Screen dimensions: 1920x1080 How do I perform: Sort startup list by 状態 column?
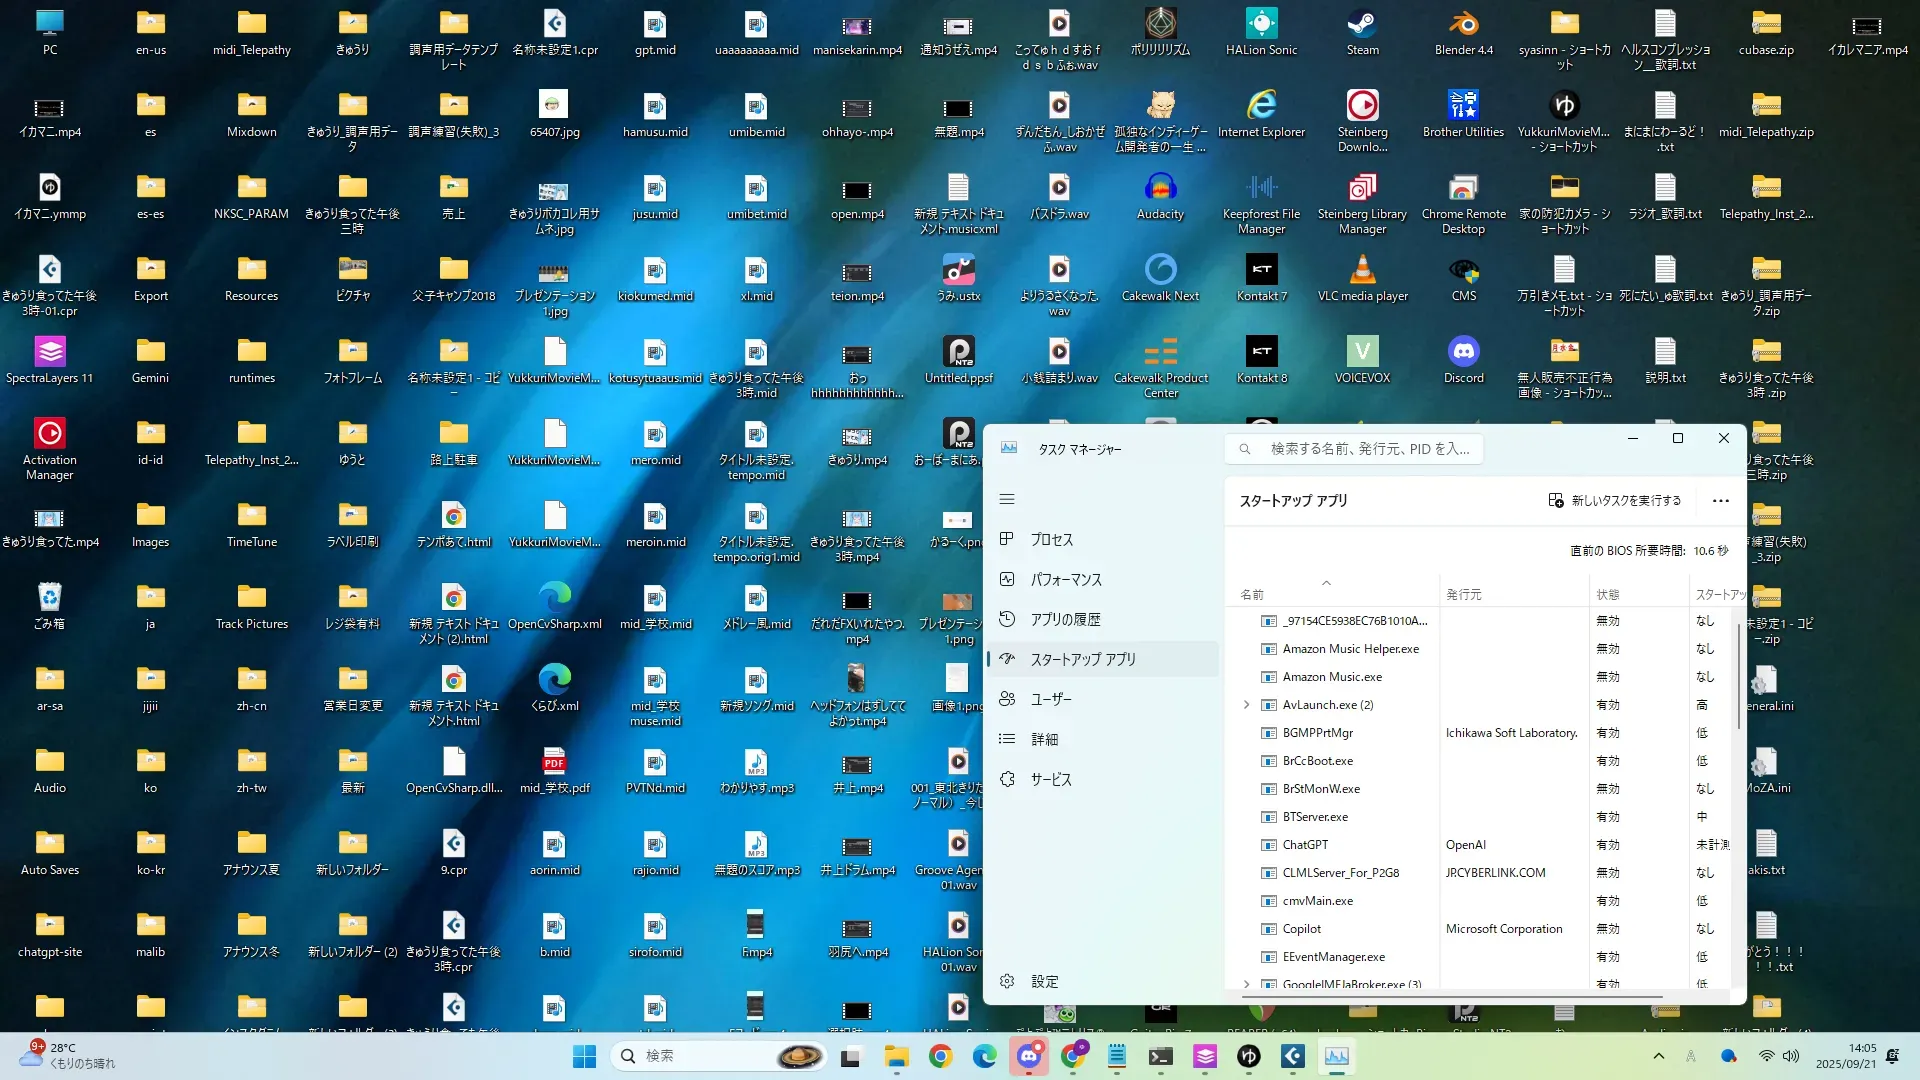click(1607, 594)
